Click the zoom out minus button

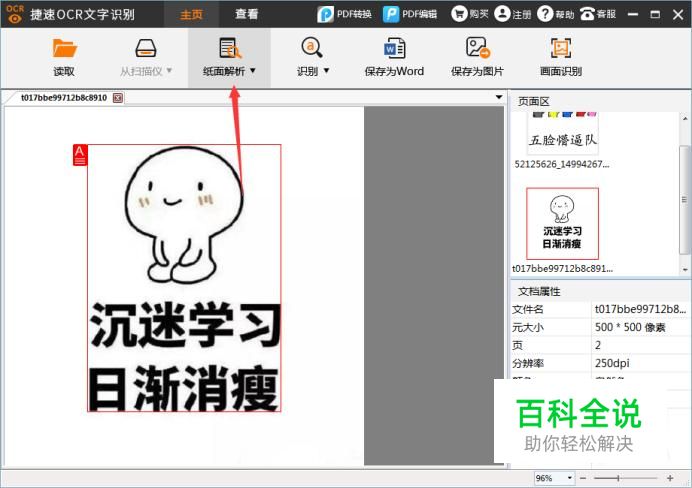click(583, 478)
